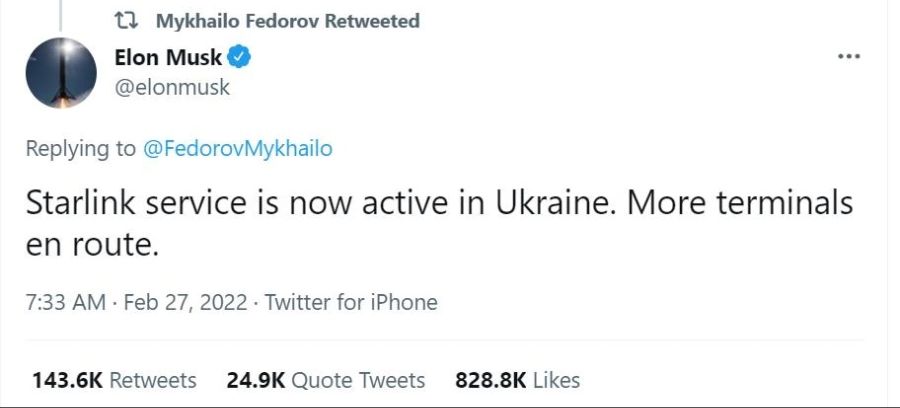View the 143.6K count of retweets
This screenshot has width=900, height=408.
click(x=66, y=380)
